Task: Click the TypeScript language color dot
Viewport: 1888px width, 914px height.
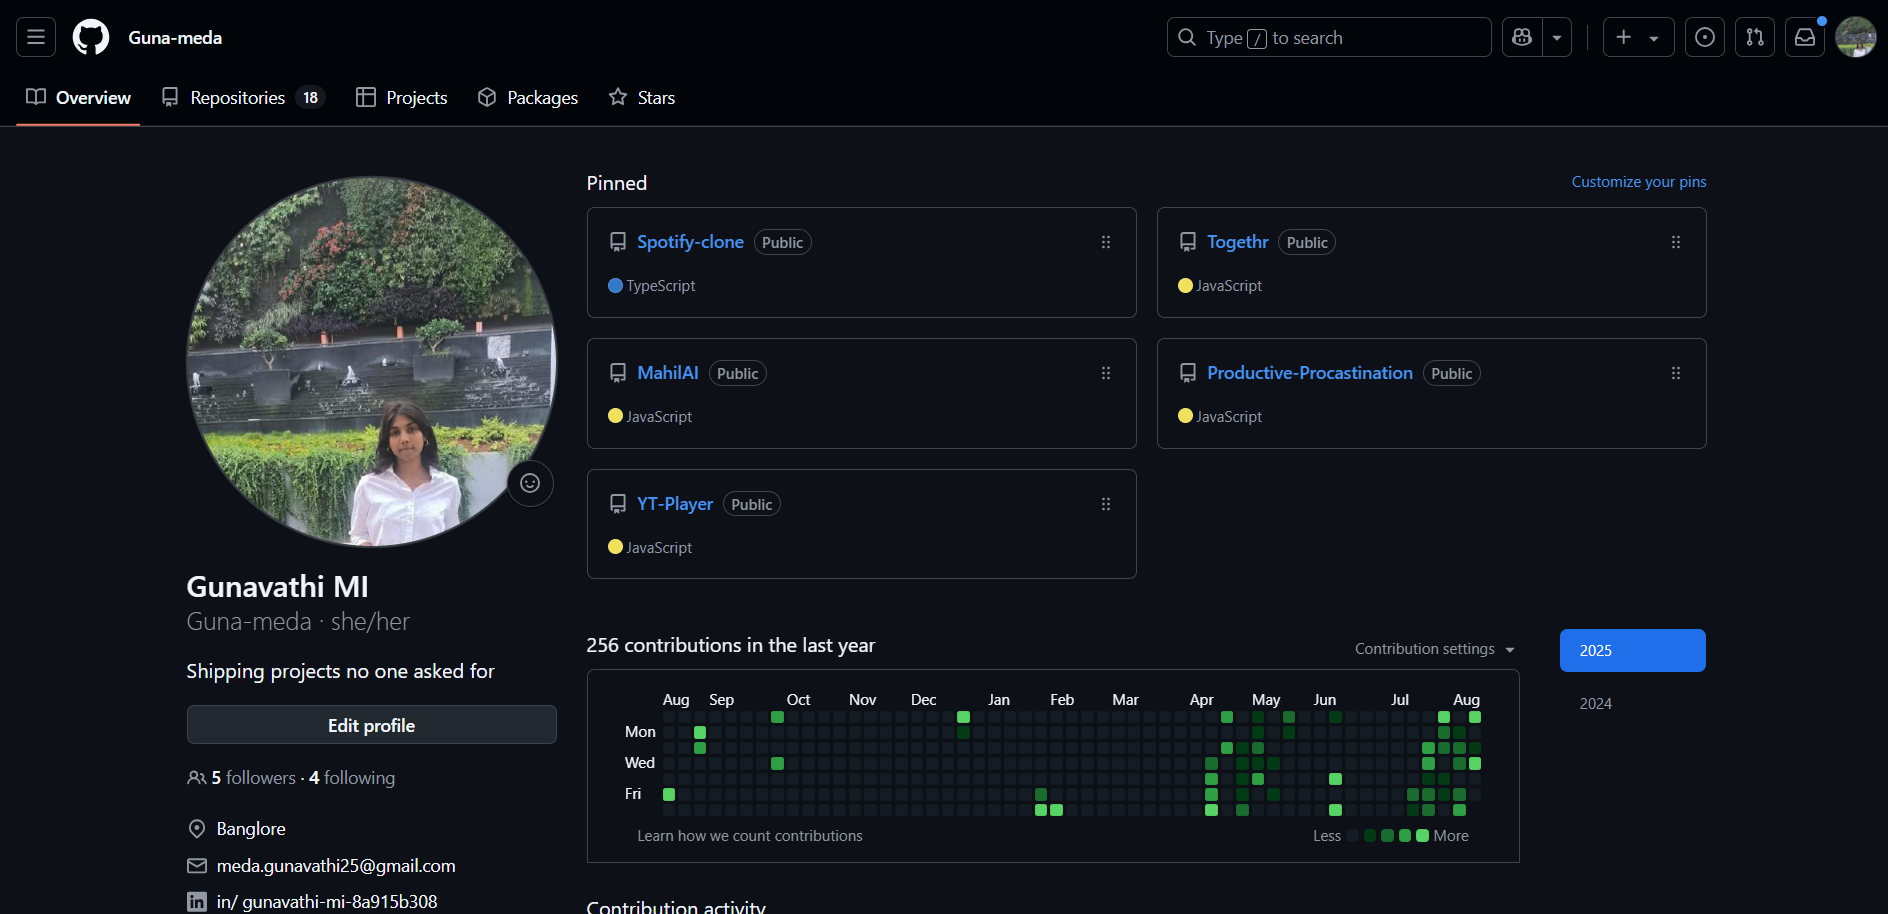Action: click(615, 286)
